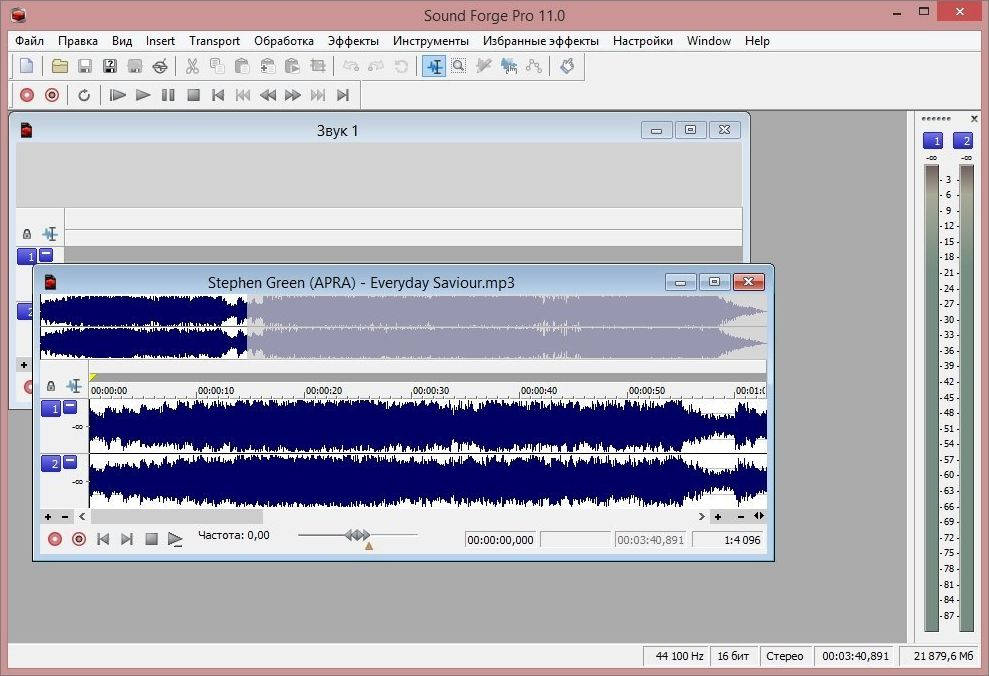Open the Transport menu

pos(214,41)
